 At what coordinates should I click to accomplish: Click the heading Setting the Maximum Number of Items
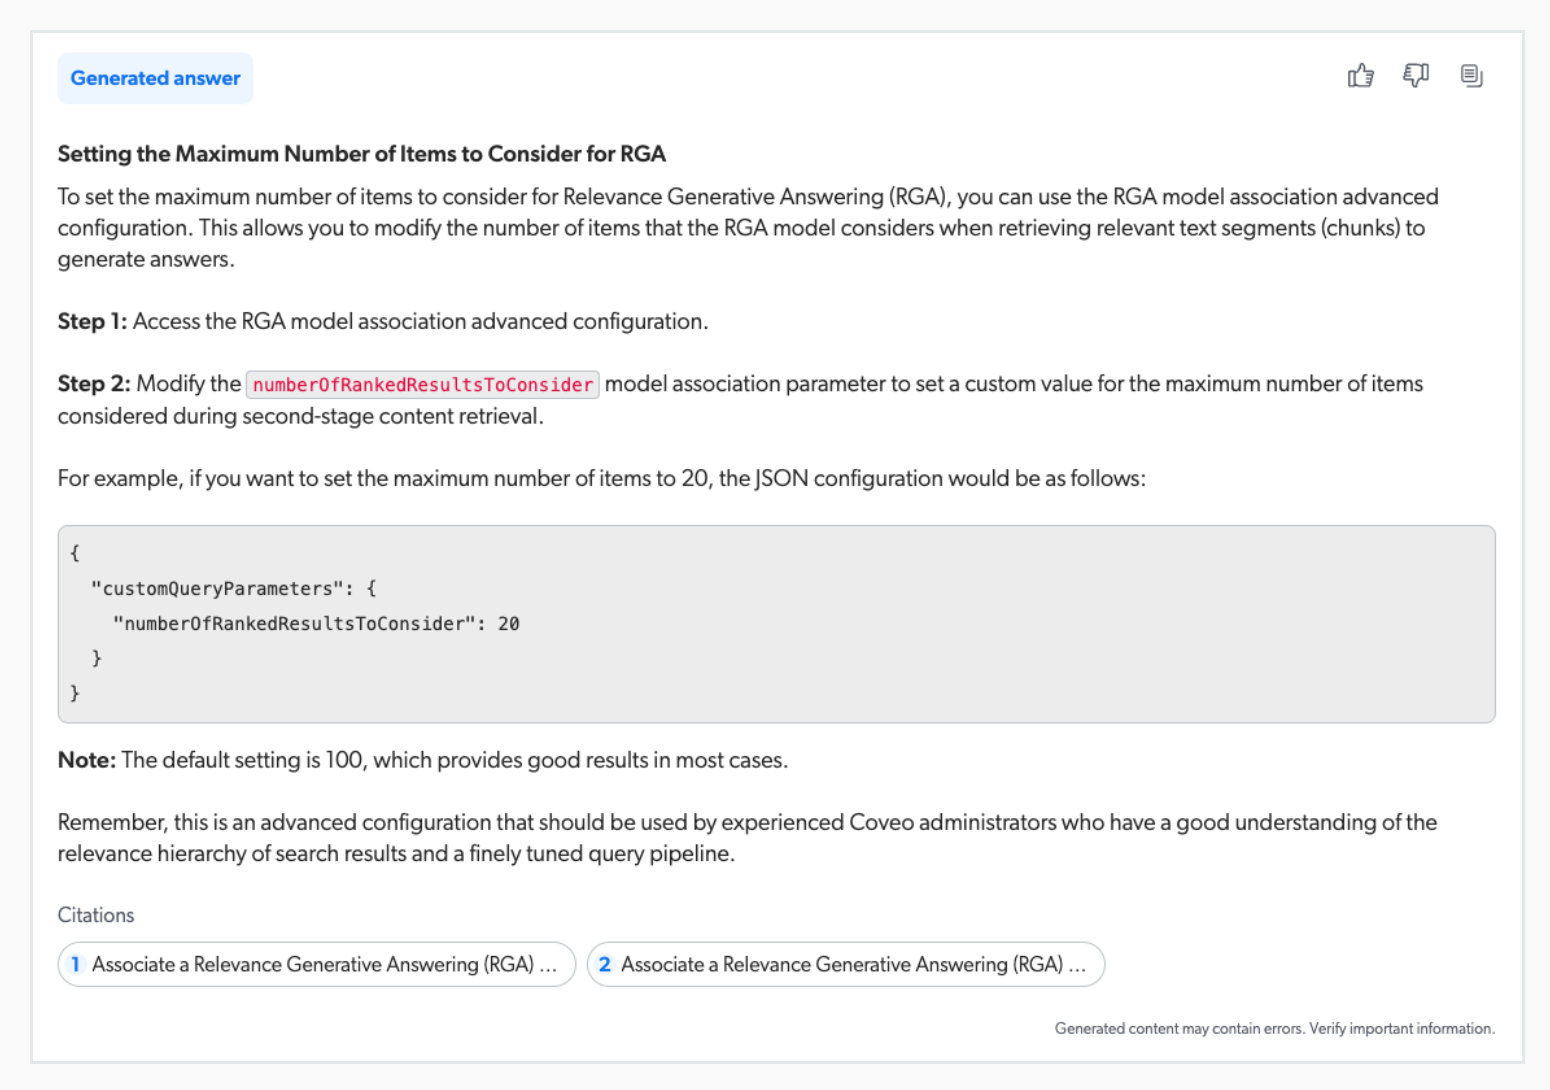(x=362, y=154)
